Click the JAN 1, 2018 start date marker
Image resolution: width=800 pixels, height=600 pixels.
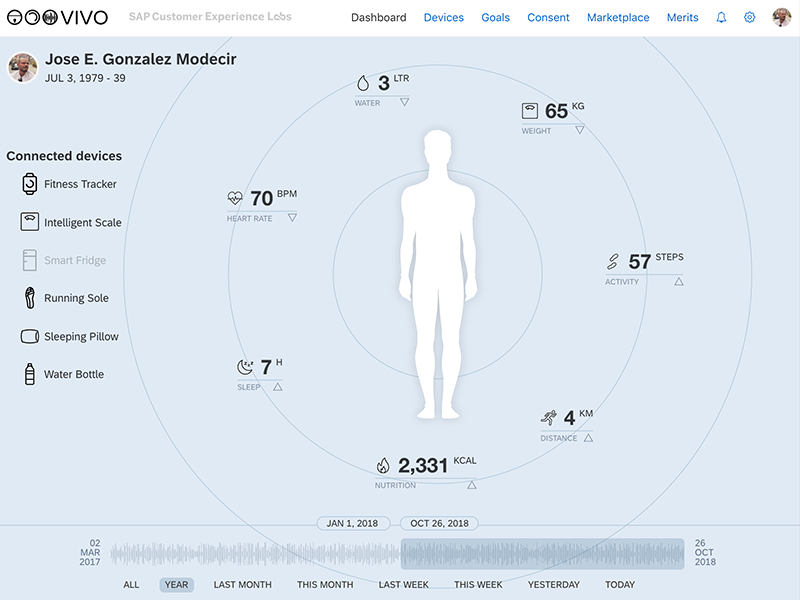tap(353, 523)
